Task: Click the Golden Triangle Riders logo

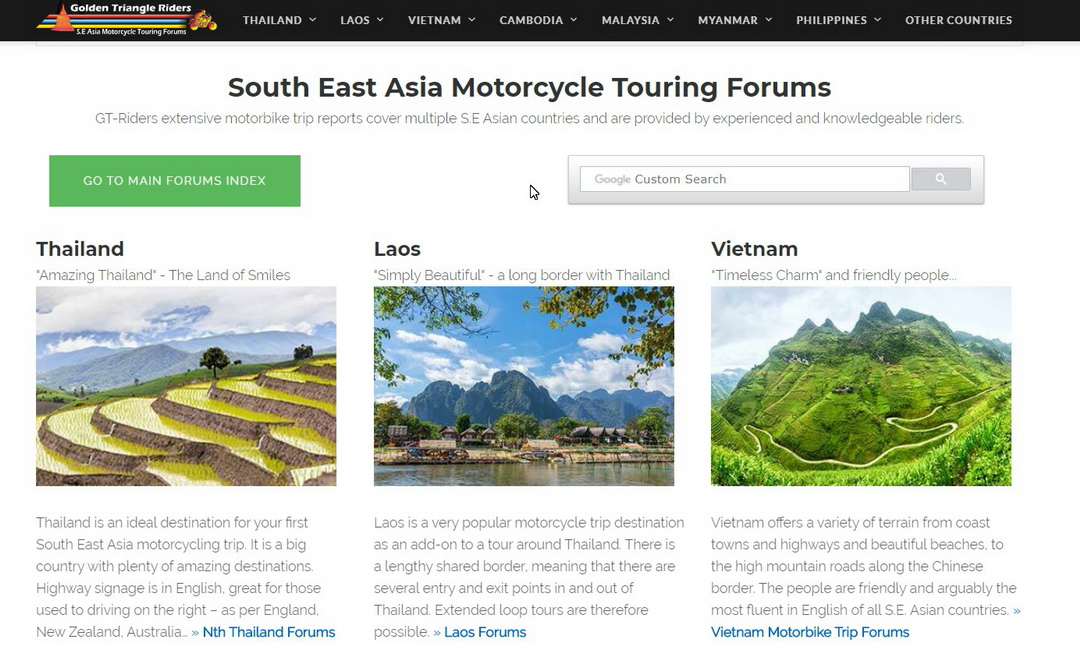Action: (127, 18)
